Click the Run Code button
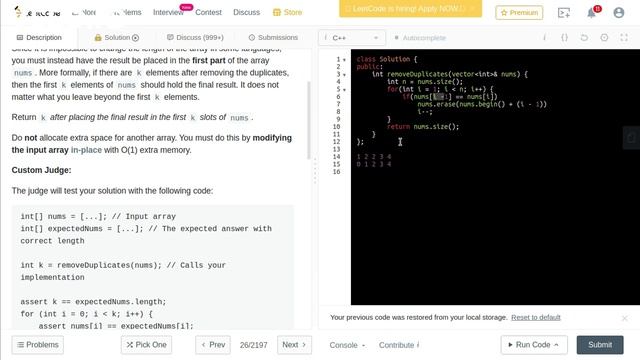Screen dimensions: 640x360 click(534, 345)
